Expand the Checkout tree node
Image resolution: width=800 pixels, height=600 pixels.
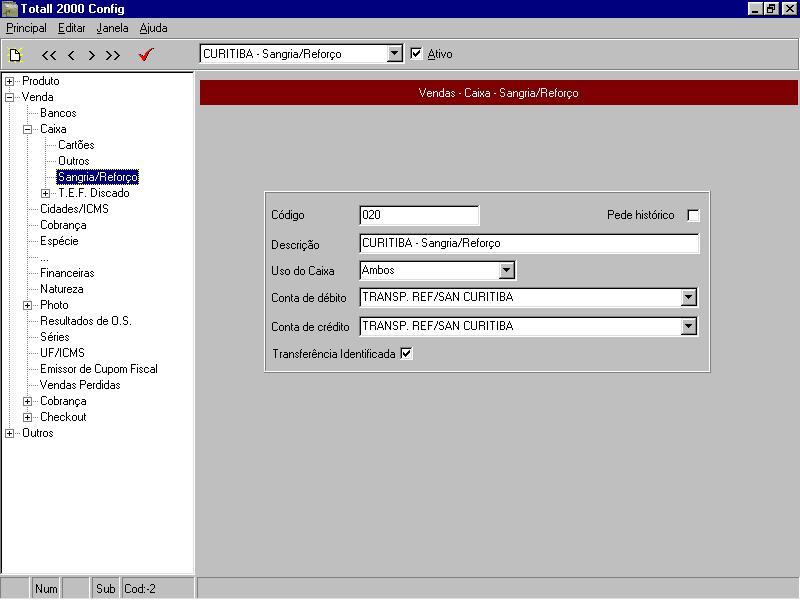click(x=28, y=417)
